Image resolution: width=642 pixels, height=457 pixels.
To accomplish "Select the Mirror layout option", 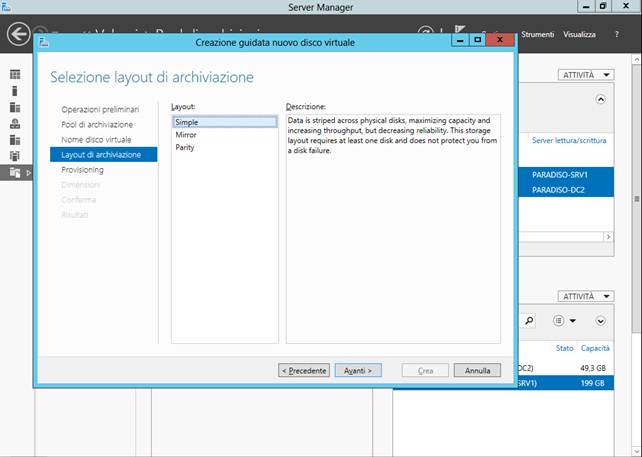I will pos(186,134).
